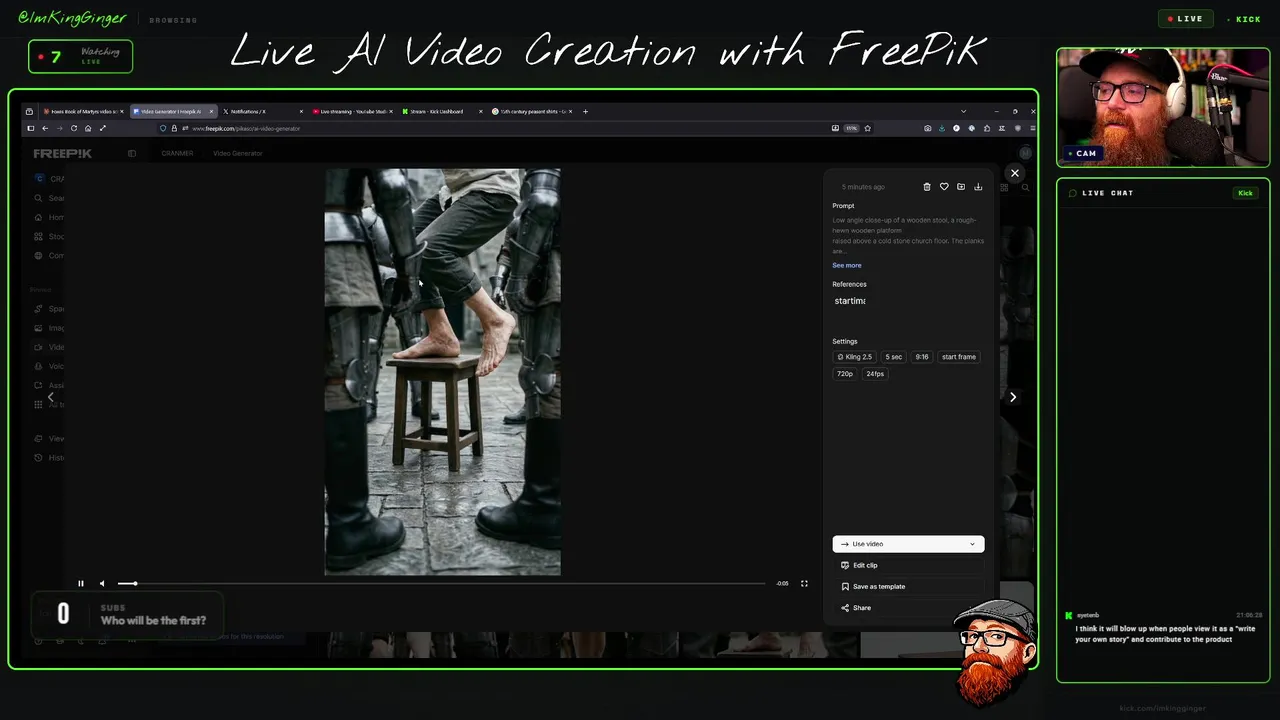This screenshot has width=1280, height=720.
Task: Click the LIVE indicator badge
Action: [1186, 18]
